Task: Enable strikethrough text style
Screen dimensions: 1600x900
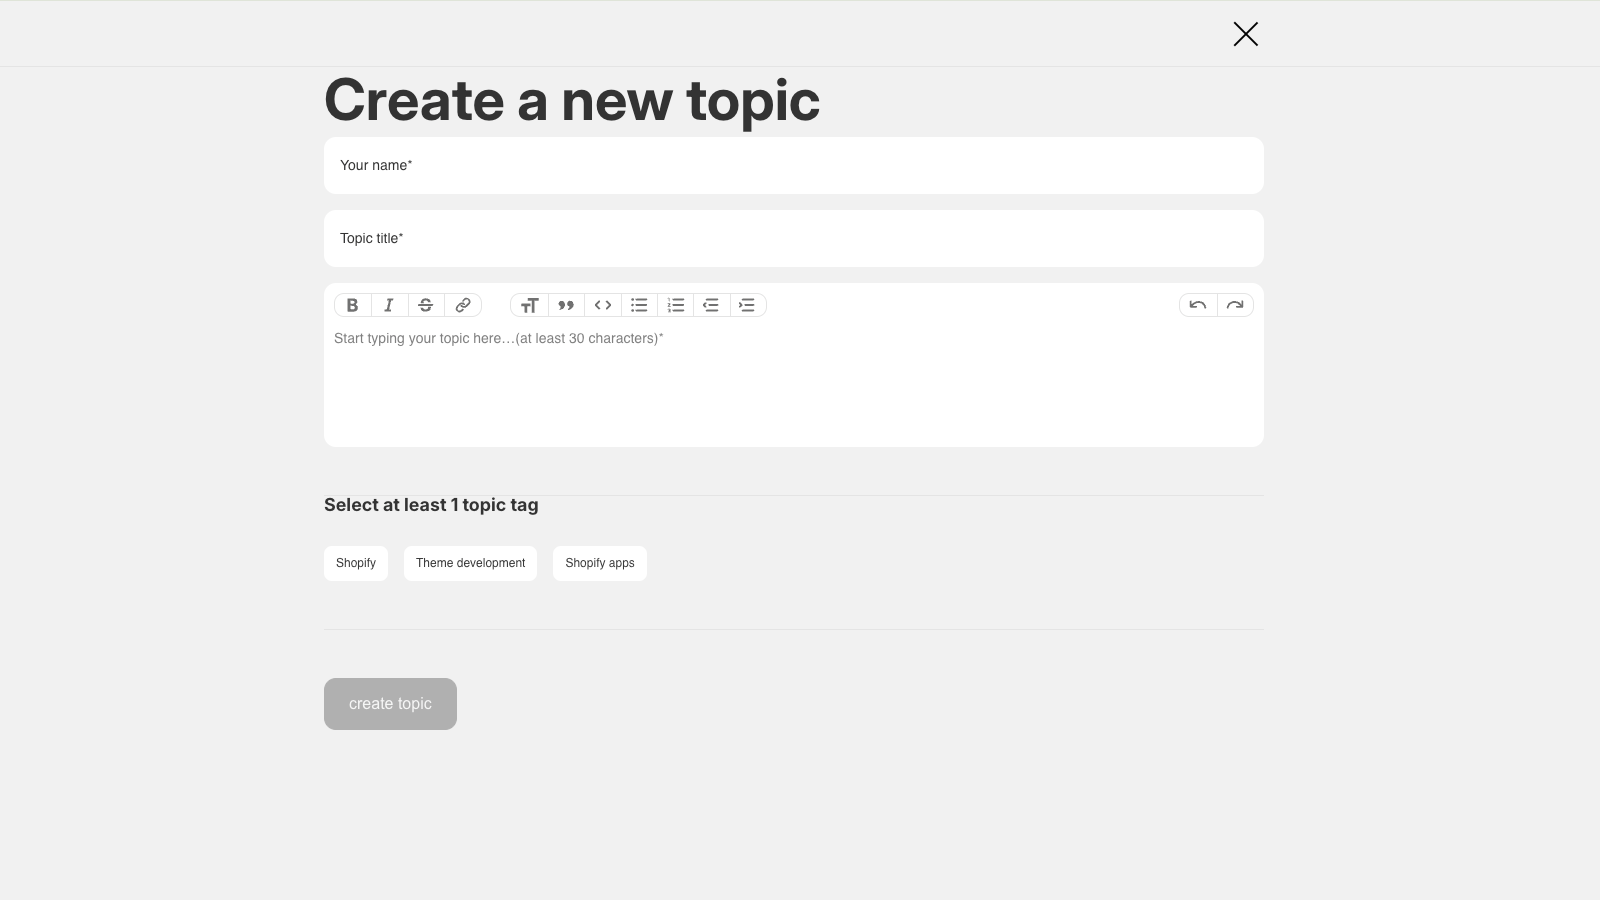Action: point(426,305)
